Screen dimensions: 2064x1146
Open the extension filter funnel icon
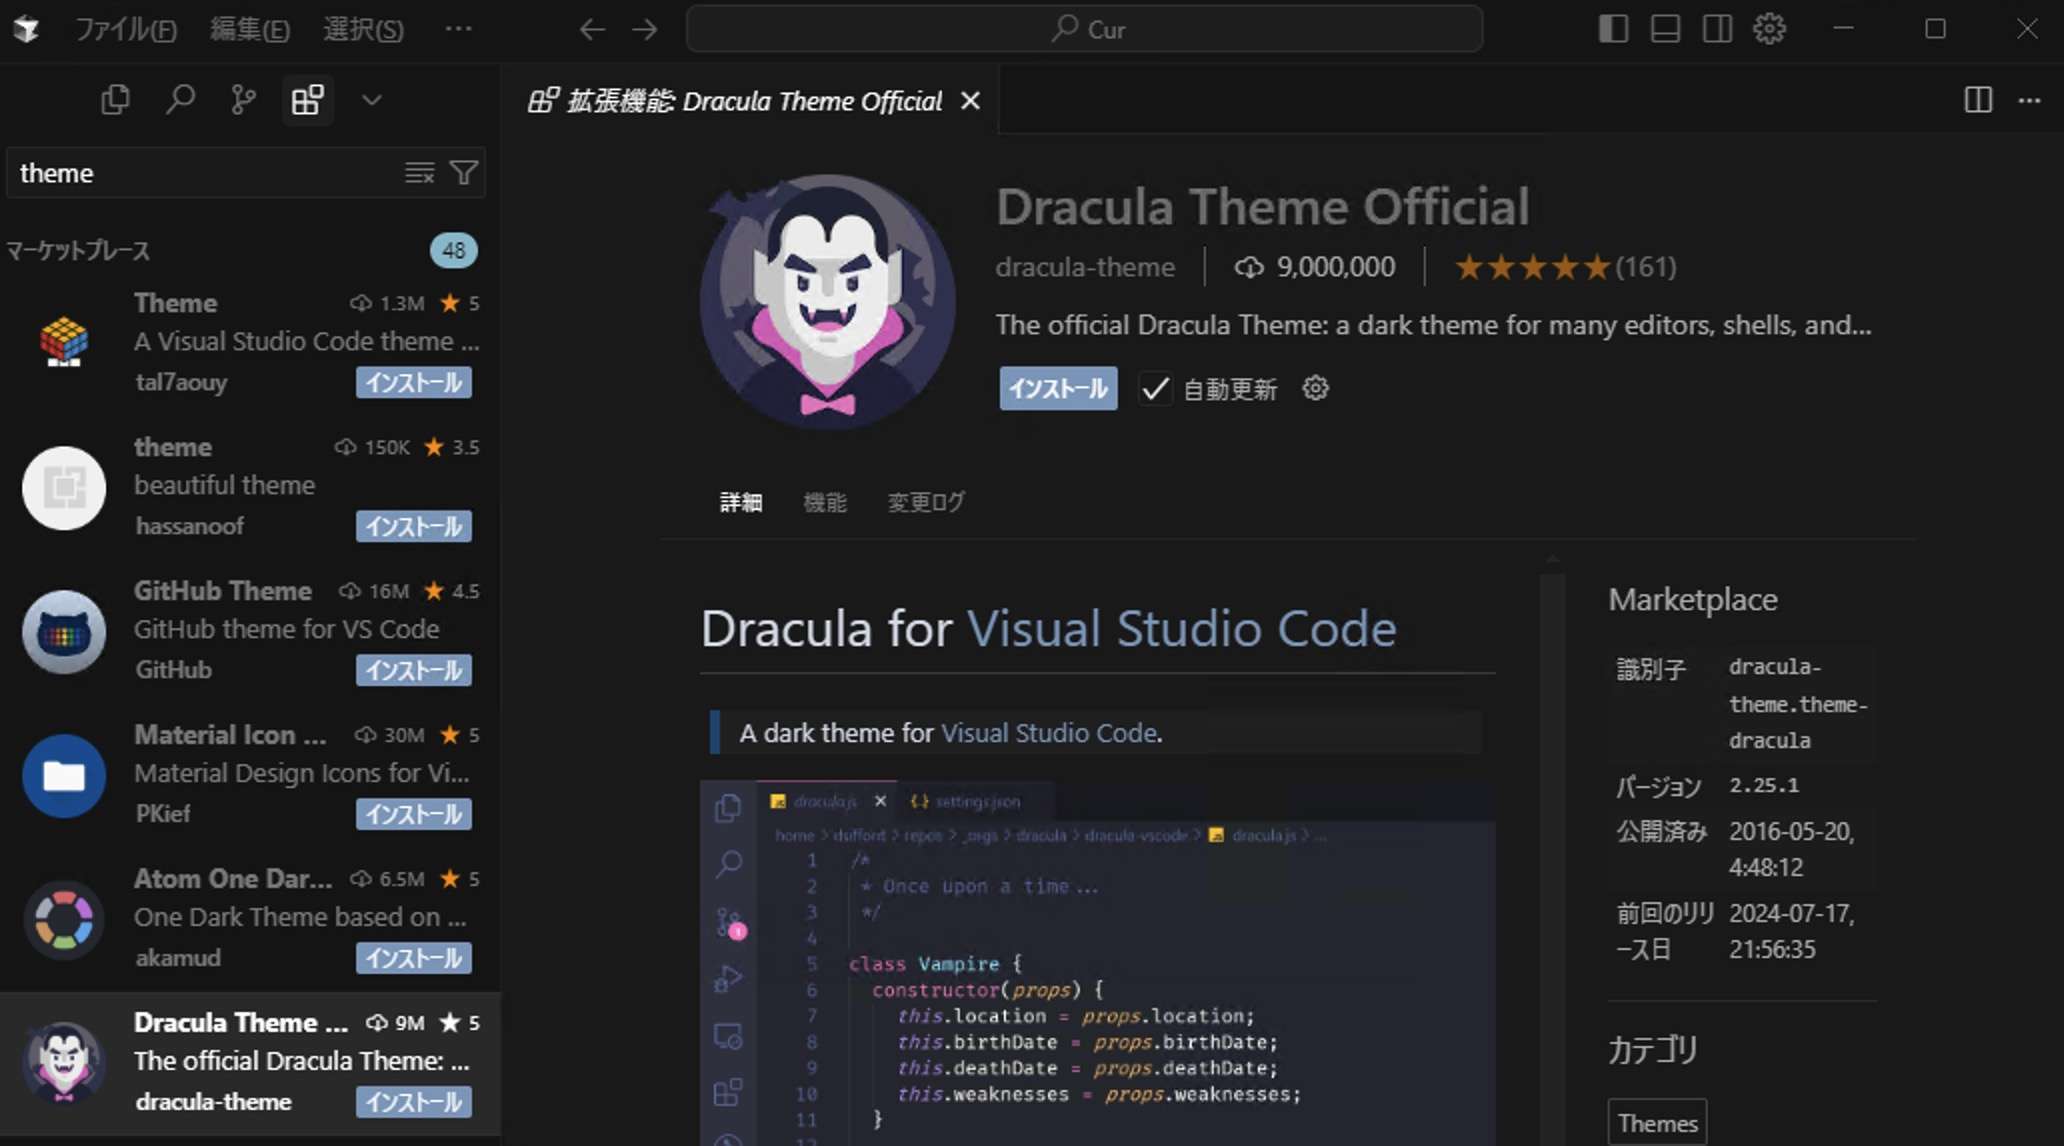click(464, 173)
